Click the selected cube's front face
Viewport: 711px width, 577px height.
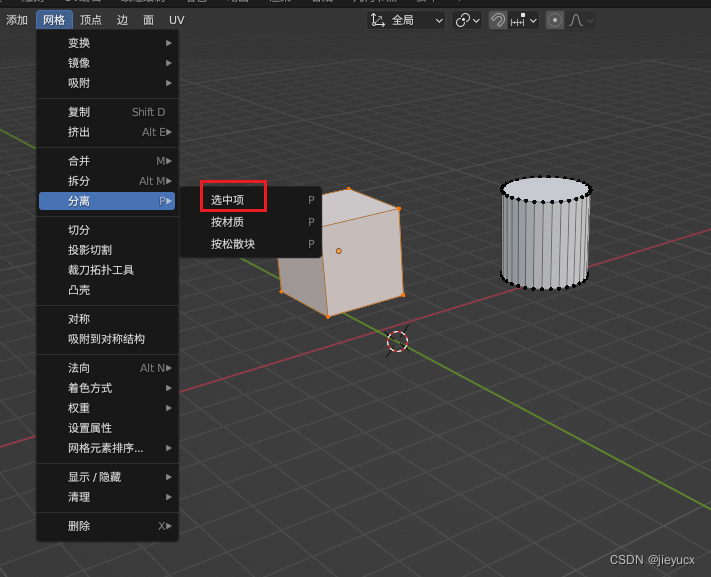click(x=363, y=261)
